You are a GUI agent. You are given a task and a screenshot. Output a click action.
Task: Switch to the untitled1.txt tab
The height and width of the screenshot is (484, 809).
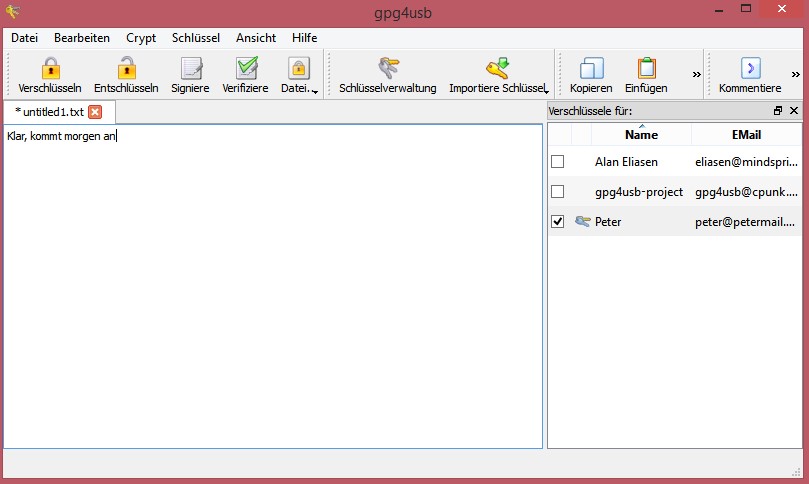49,112
